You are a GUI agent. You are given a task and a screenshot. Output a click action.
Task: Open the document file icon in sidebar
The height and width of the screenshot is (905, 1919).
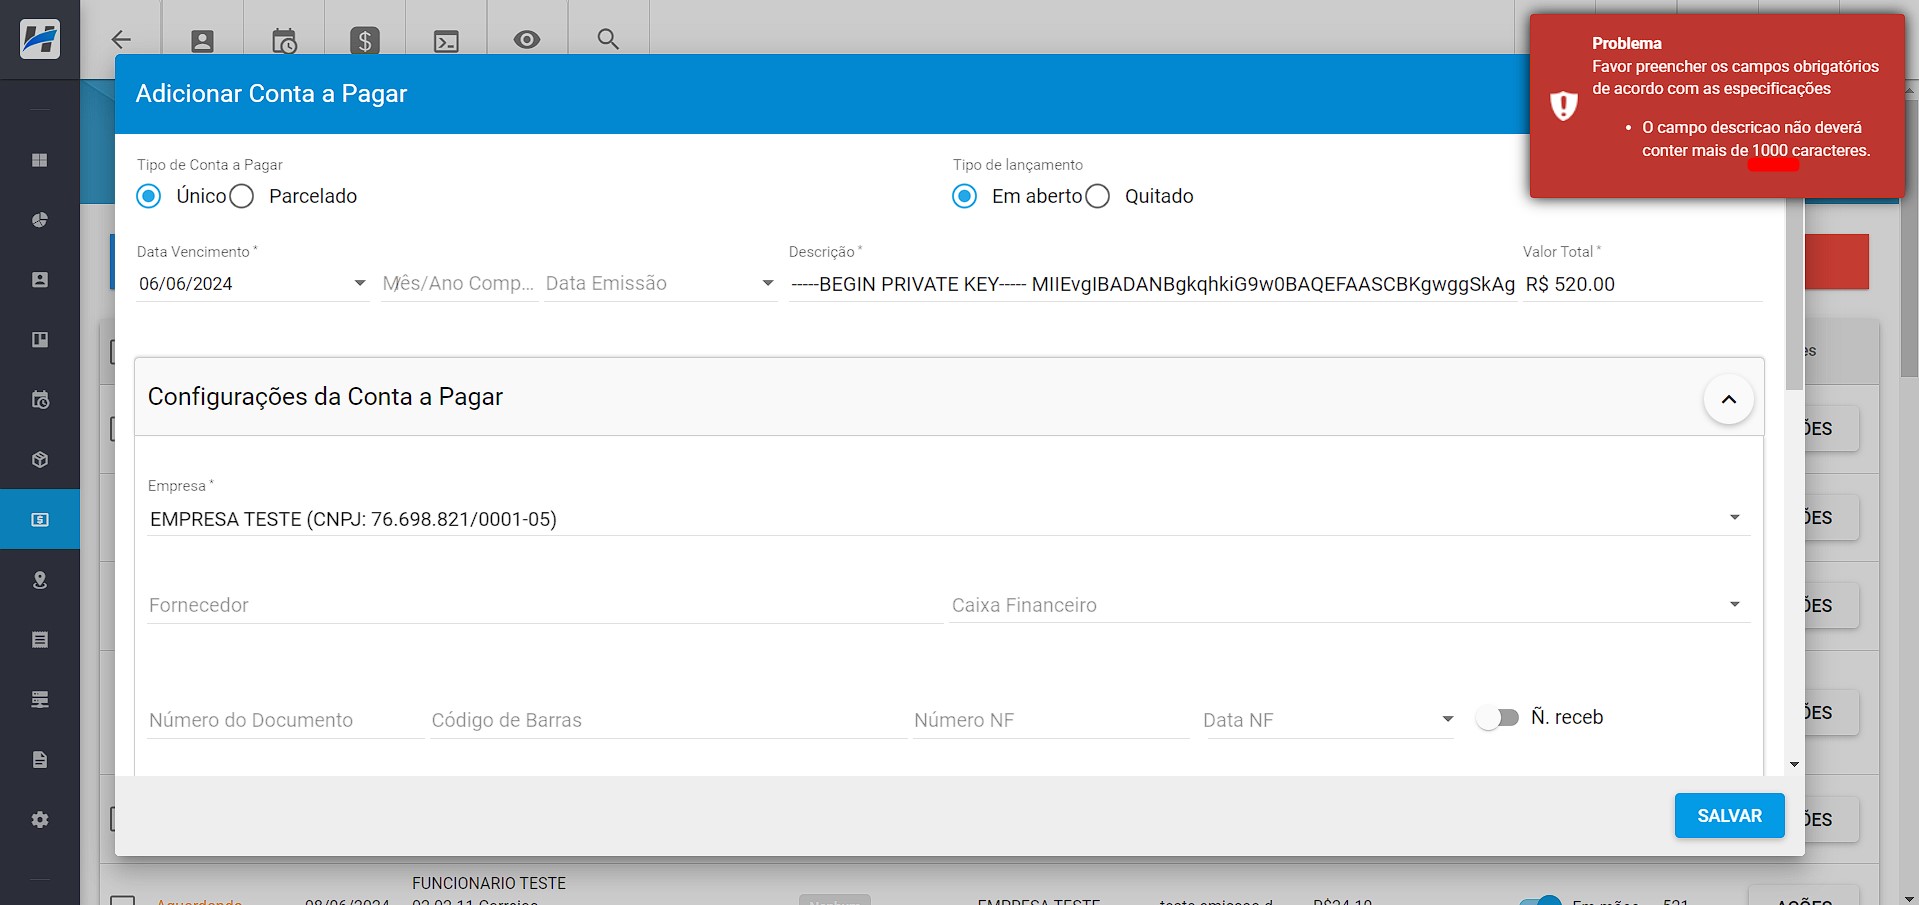coord(40,760)
